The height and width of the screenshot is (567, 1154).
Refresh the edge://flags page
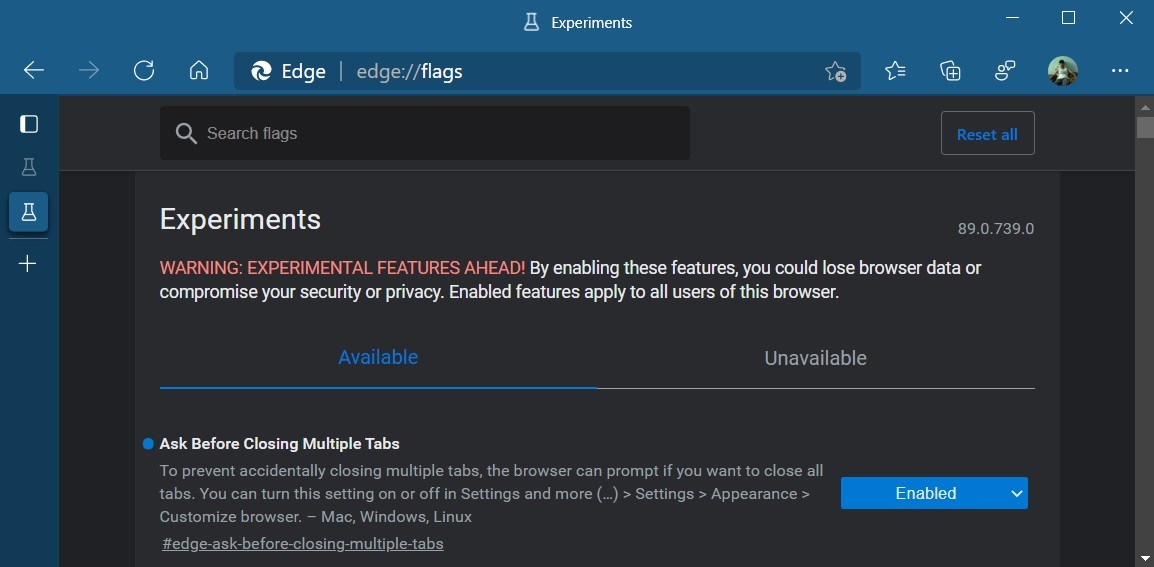[x=144, y=71]
